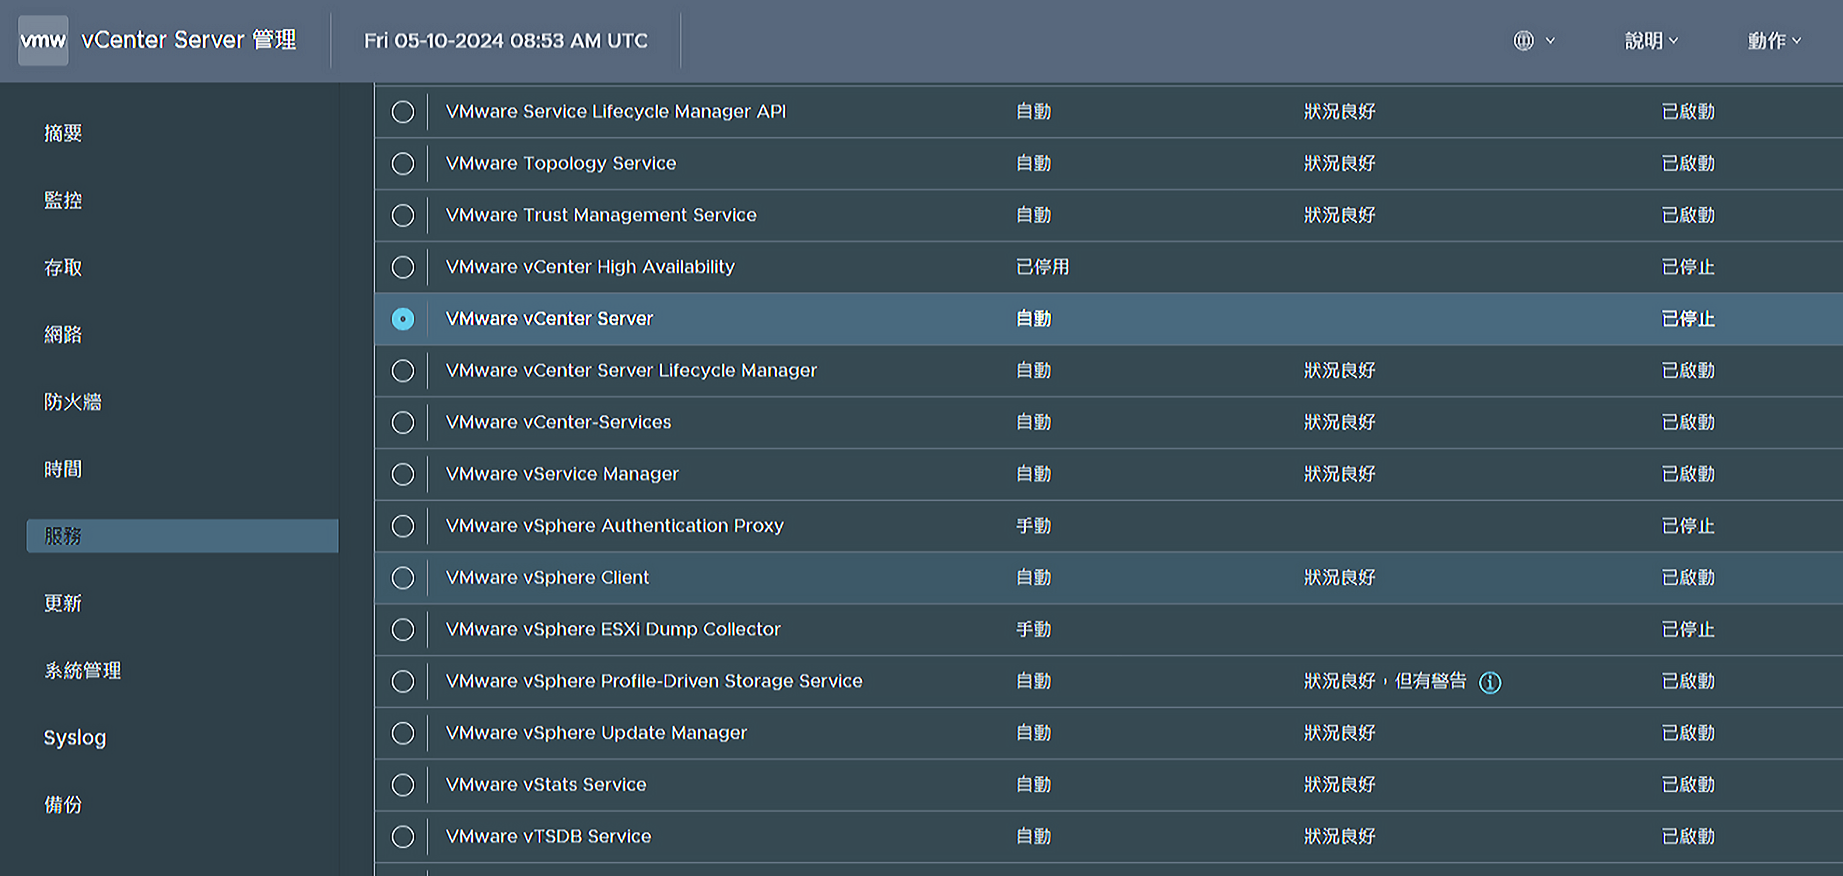This screenshot has width=1843, height=876.
Task: Open 更新 update in sidebar
Action: (63, 603)
